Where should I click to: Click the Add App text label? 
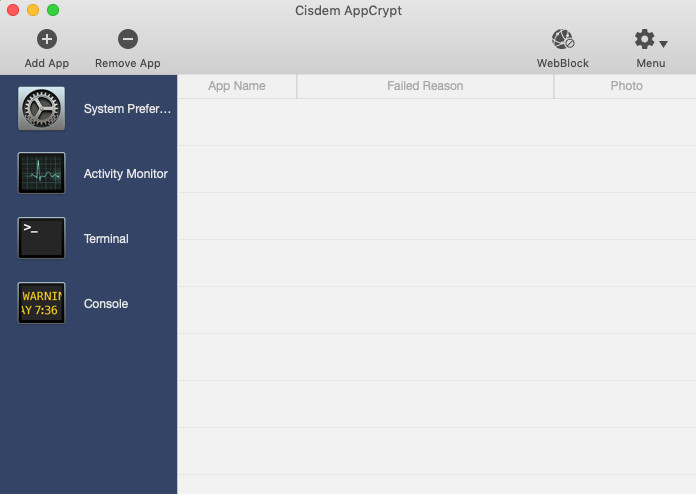[x=47, y=63]
